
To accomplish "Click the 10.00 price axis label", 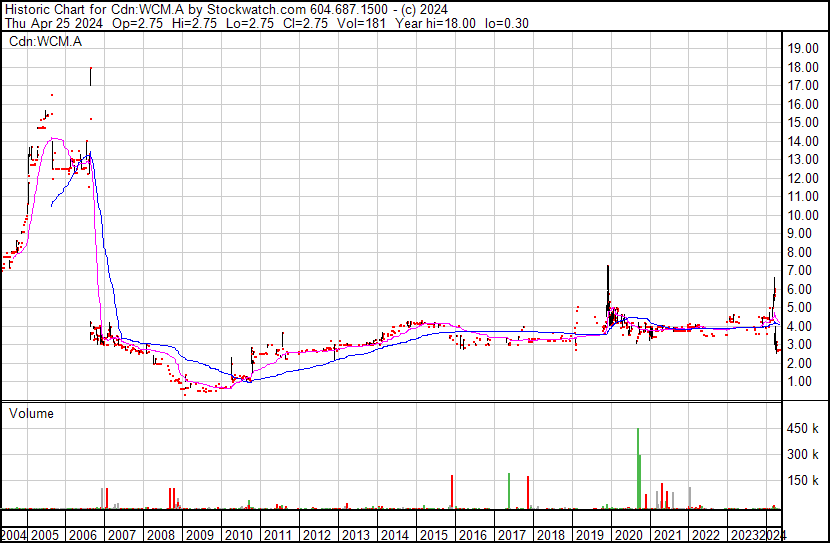I will tap(803, 215).
